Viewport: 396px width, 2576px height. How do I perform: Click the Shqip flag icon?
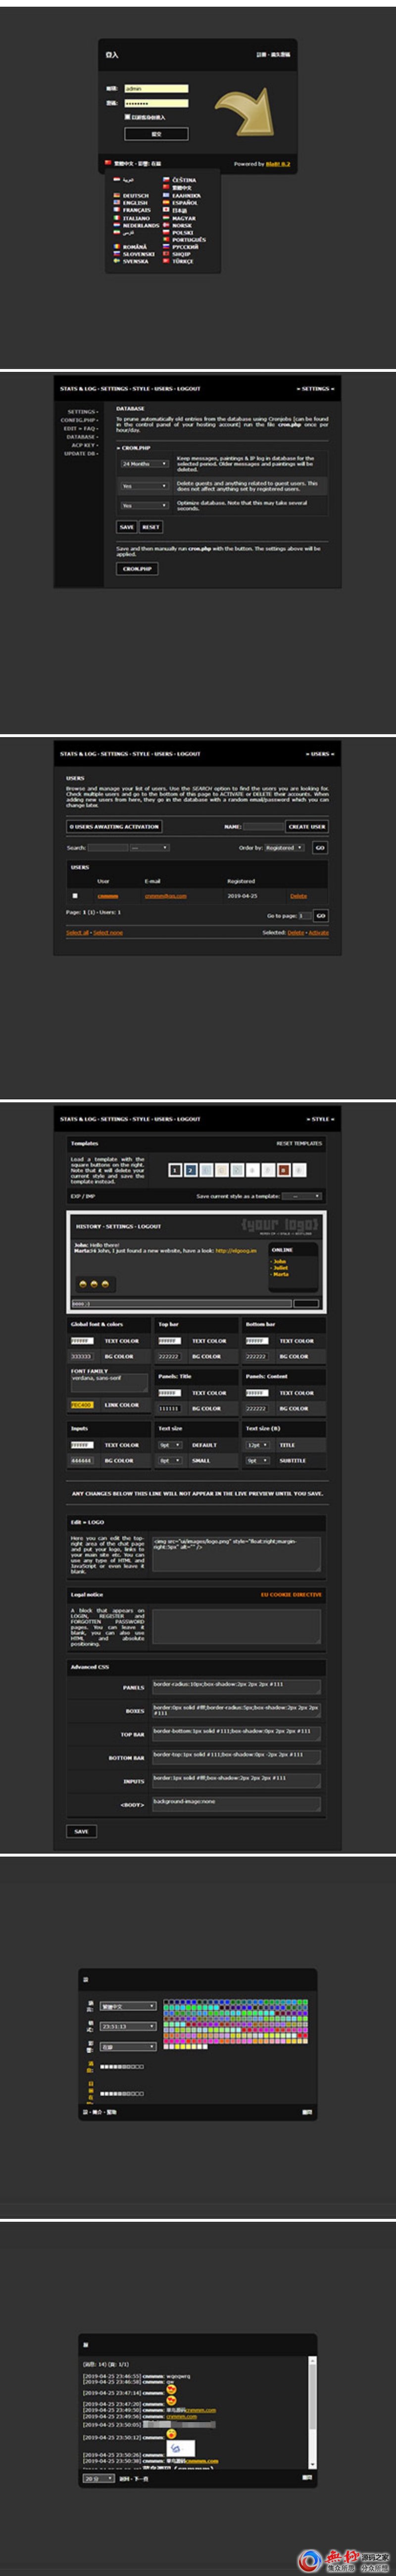[167, 254]
